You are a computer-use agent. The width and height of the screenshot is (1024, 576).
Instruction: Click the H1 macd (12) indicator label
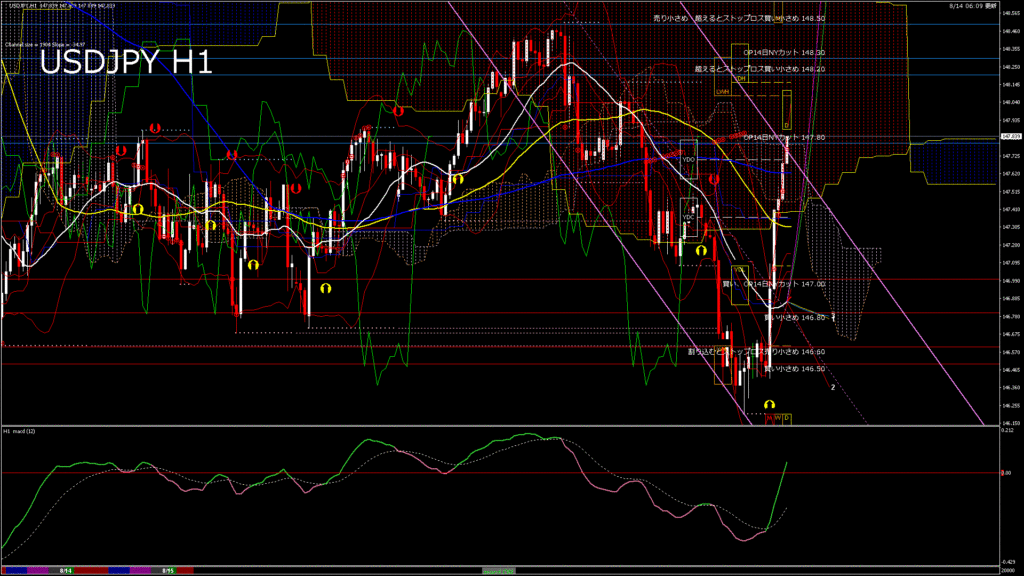20,431
